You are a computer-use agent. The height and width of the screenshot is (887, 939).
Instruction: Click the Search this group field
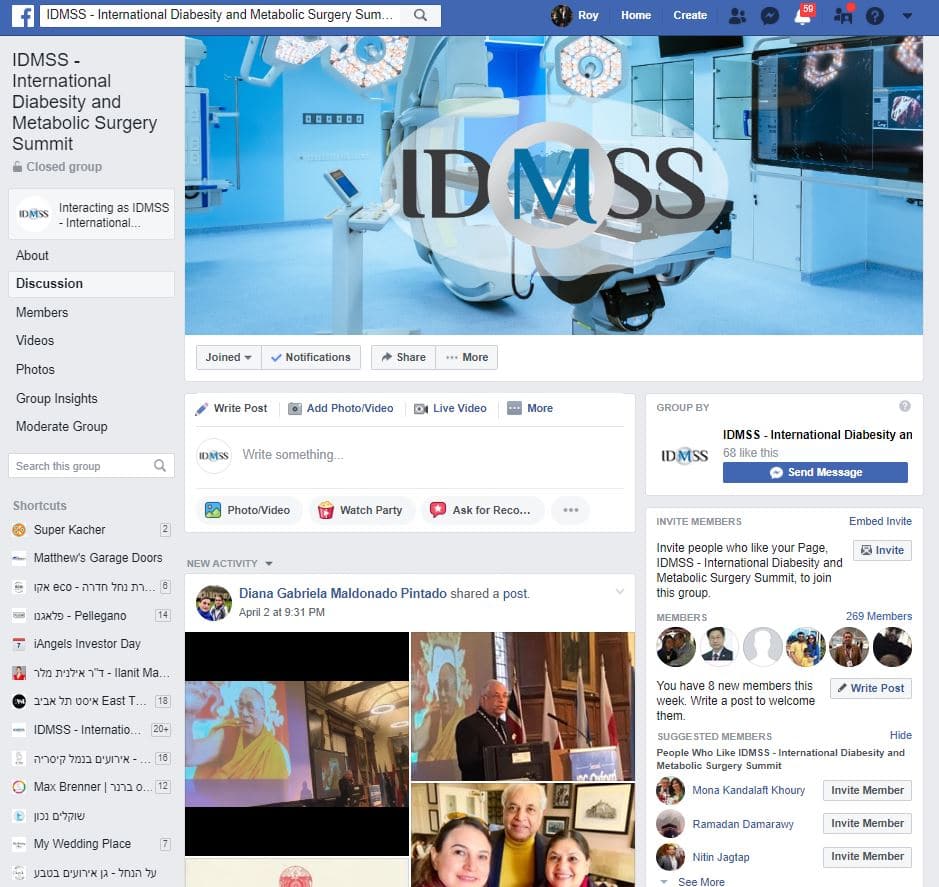click(x=82, y=466)
